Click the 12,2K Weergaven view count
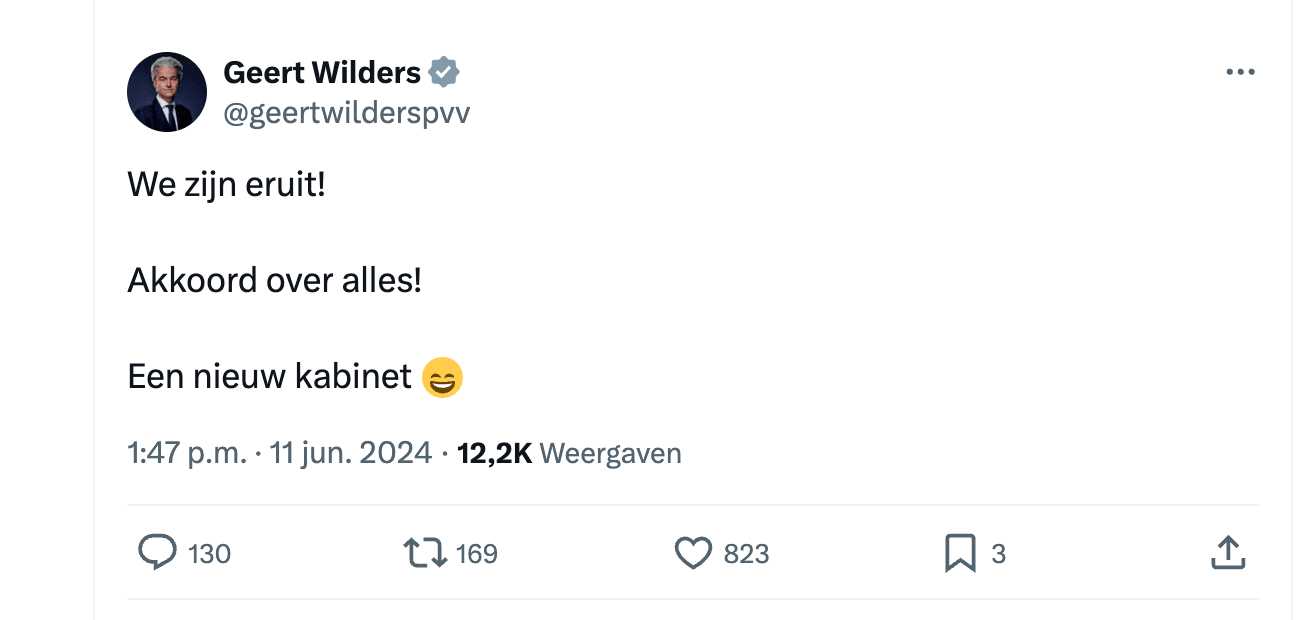This screenshot has width=1304, height=620. point(569,454)
